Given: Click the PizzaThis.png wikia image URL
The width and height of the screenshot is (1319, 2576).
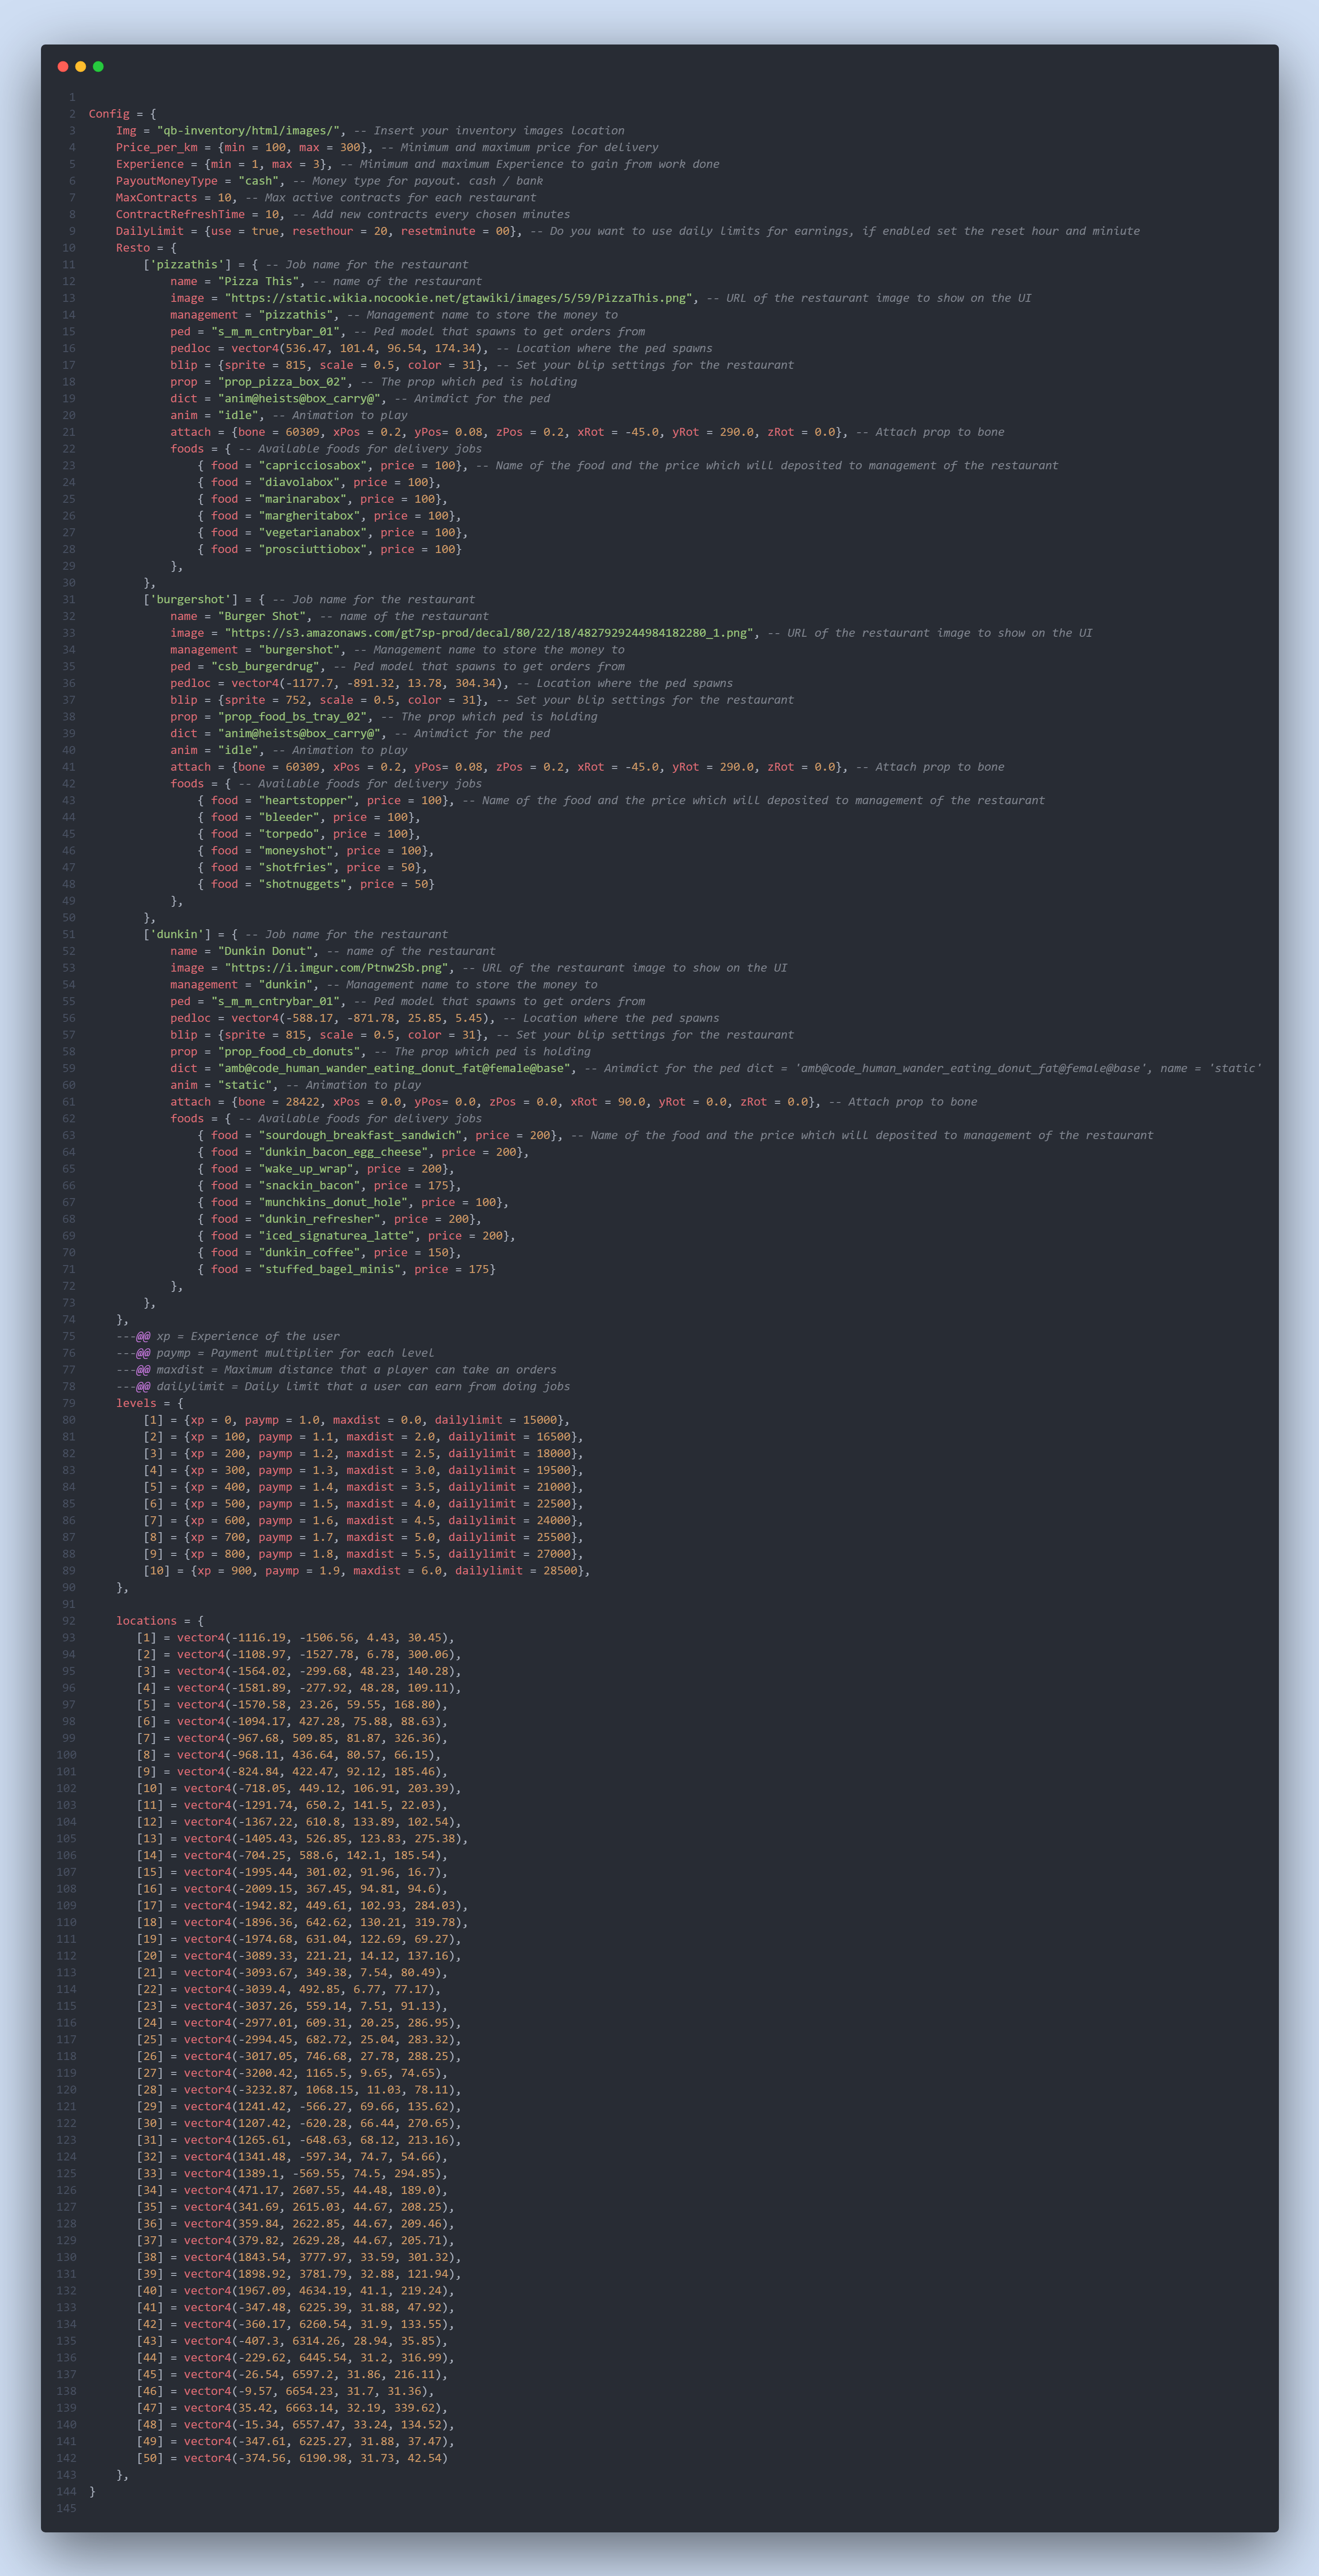Looking at the screenshot, I should [x=459, y=298].
